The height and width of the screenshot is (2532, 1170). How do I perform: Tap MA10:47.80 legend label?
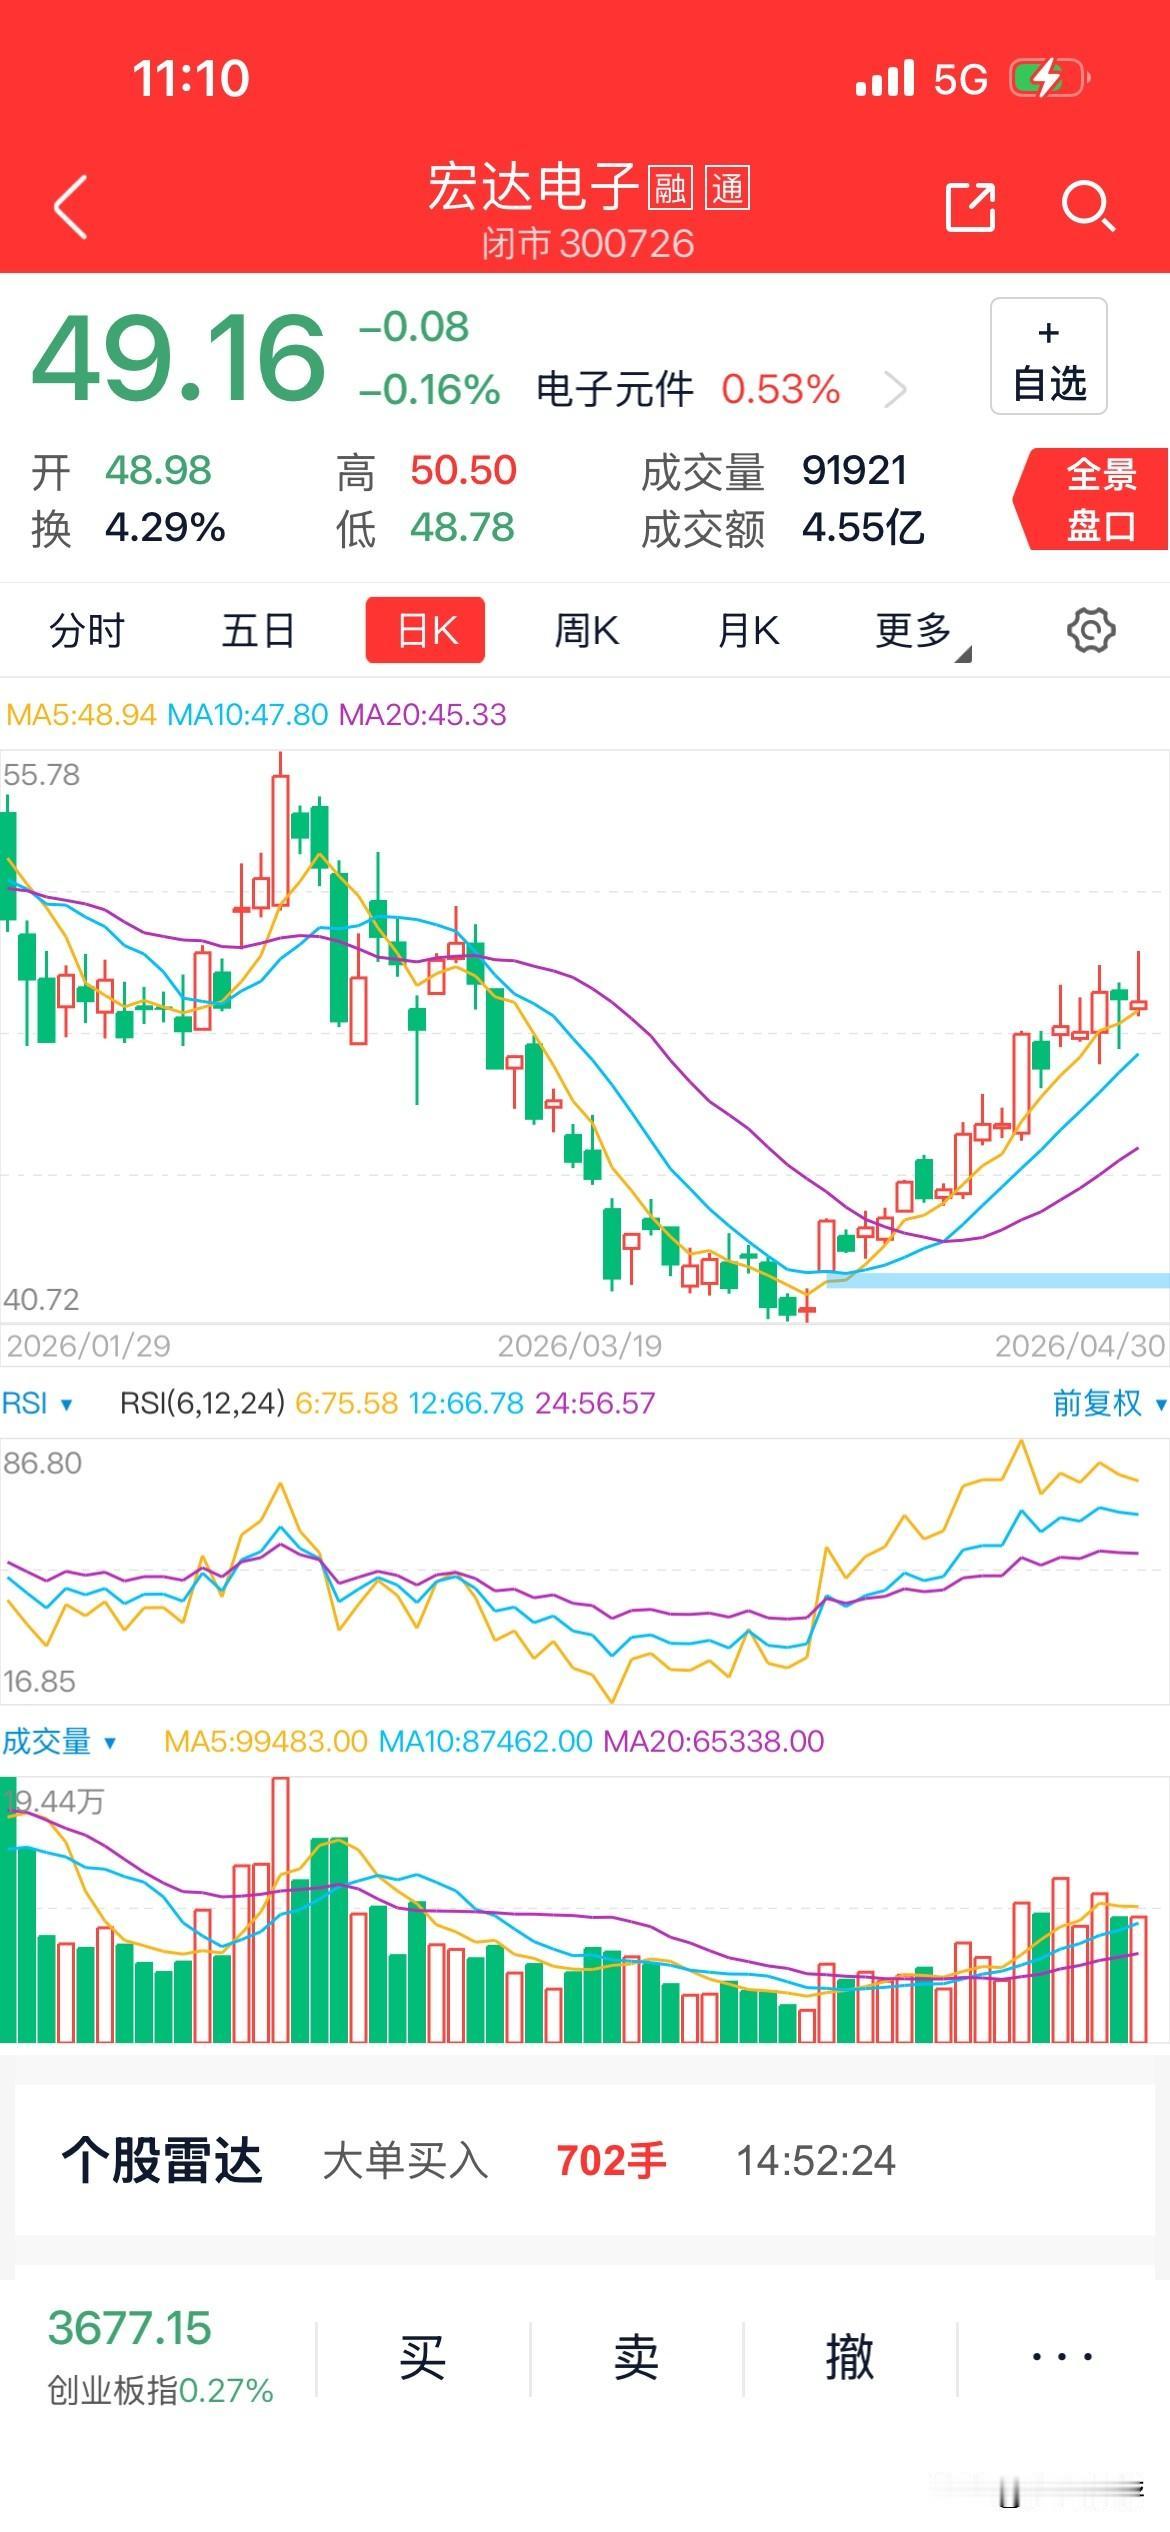(247, 714)
